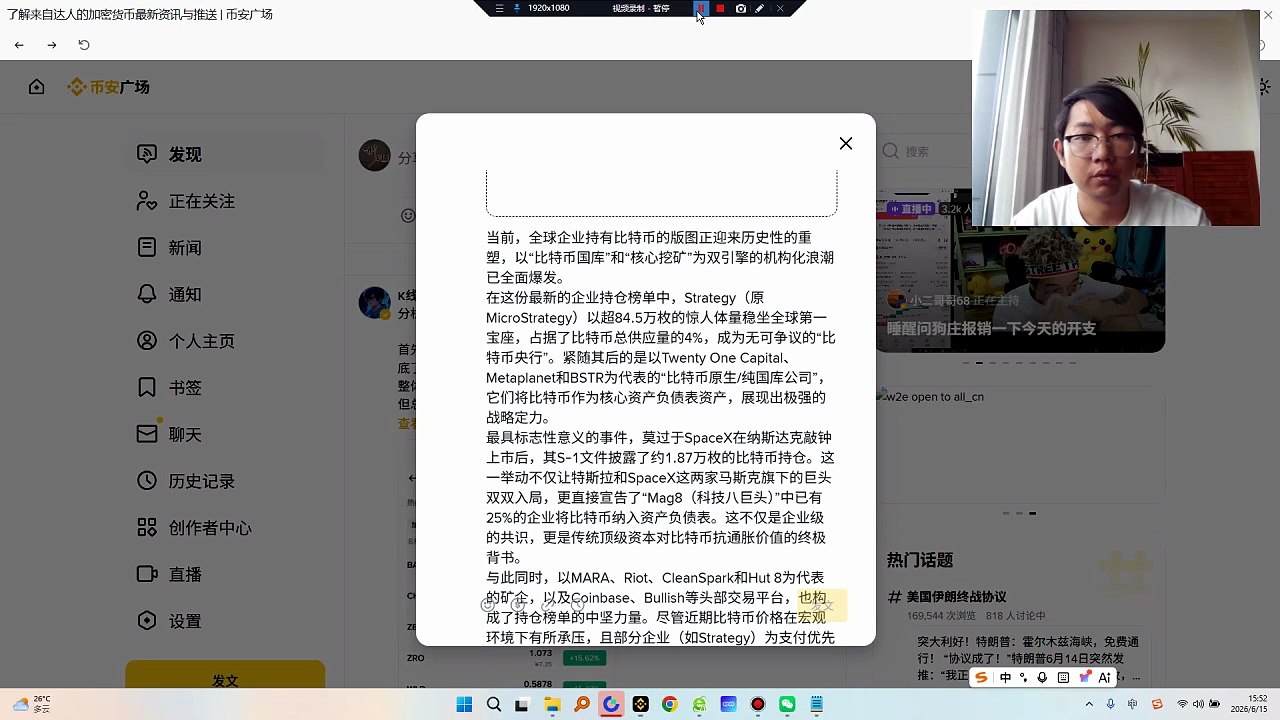Image resolution: width=1280 pixels, height=720 pixels.
Task: Click the 热门话题 trending topics heading
Action: (x=920, y=560)
